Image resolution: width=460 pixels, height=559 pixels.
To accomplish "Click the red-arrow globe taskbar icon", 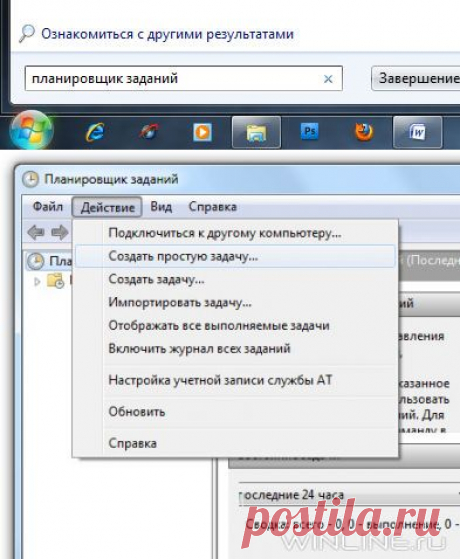I will (149, 132).
